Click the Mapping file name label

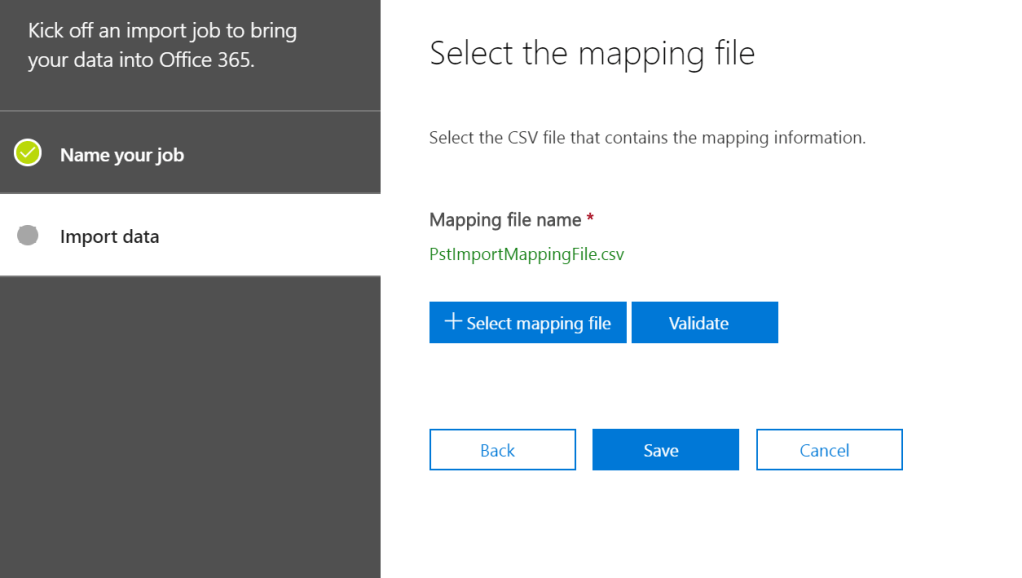pos(505,220)
